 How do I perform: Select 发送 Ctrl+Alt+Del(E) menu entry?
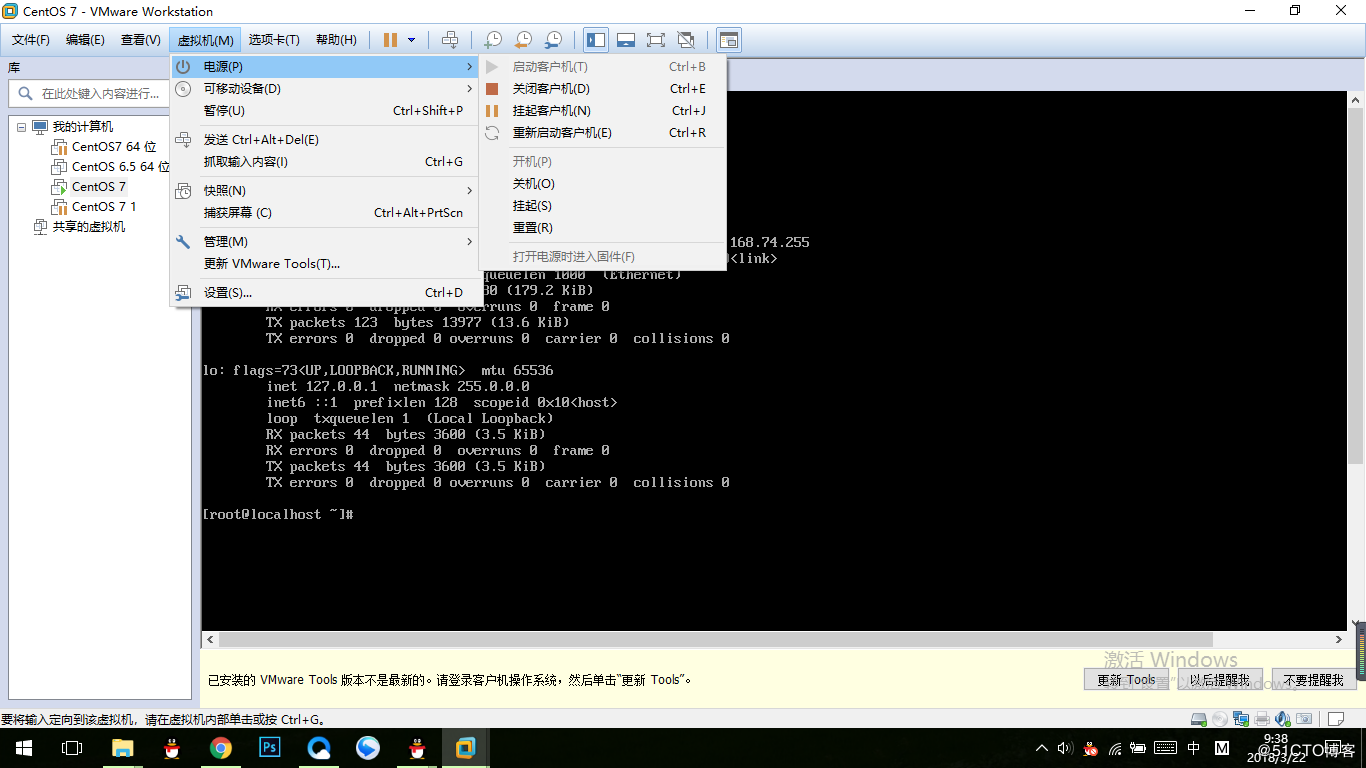coord(325,140)
